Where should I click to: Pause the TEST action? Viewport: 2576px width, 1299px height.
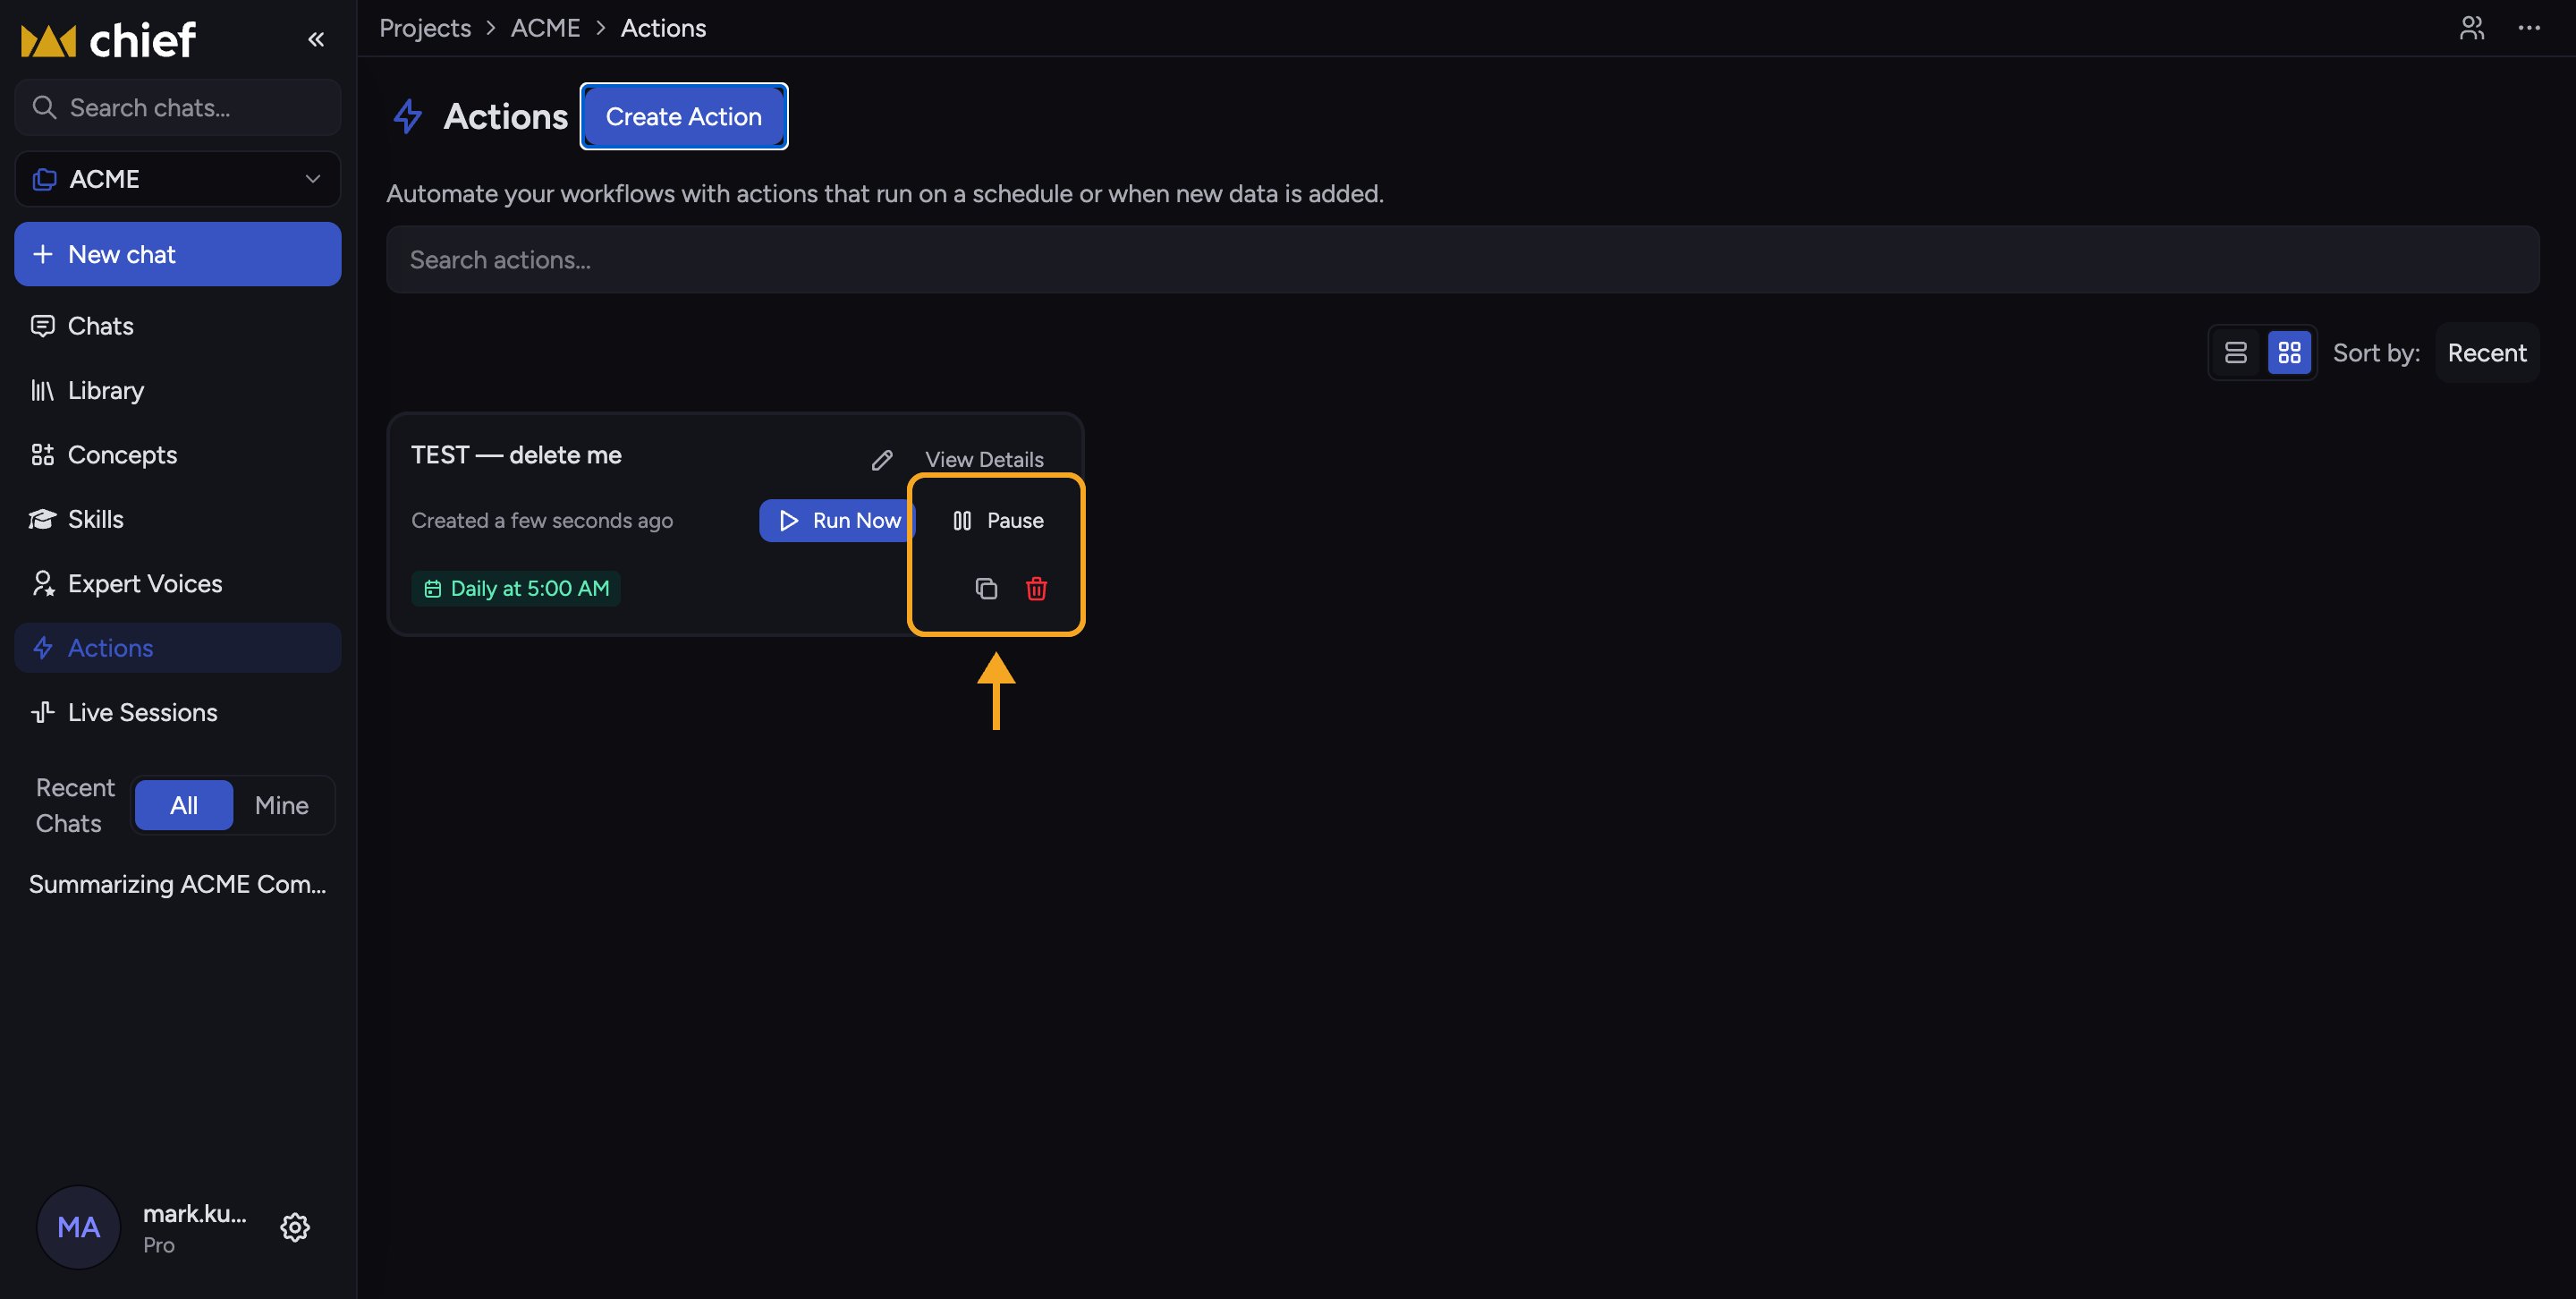998,521
